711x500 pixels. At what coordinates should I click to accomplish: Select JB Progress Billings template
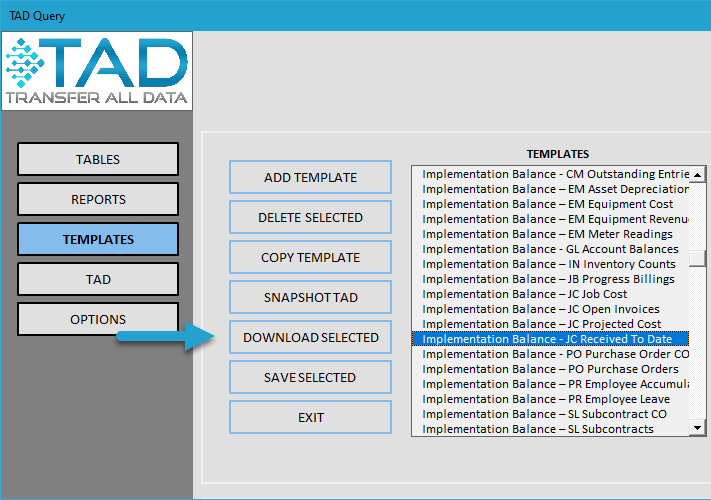pos(550,279)
